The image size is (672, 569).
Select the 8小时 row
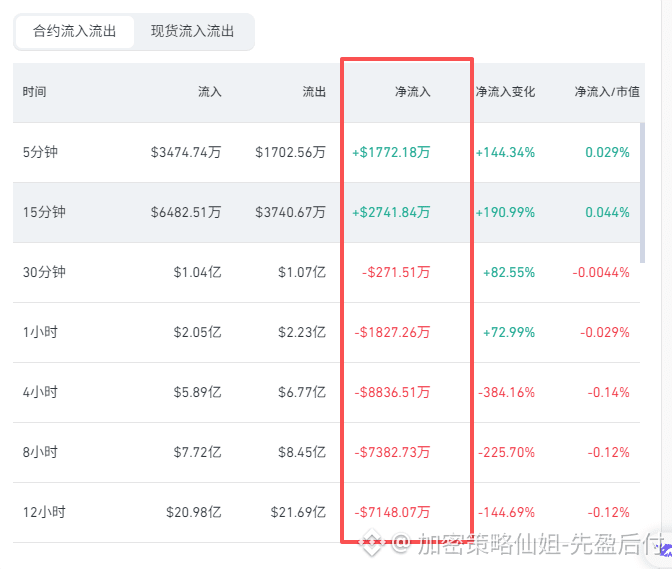(x=327, y=452)
